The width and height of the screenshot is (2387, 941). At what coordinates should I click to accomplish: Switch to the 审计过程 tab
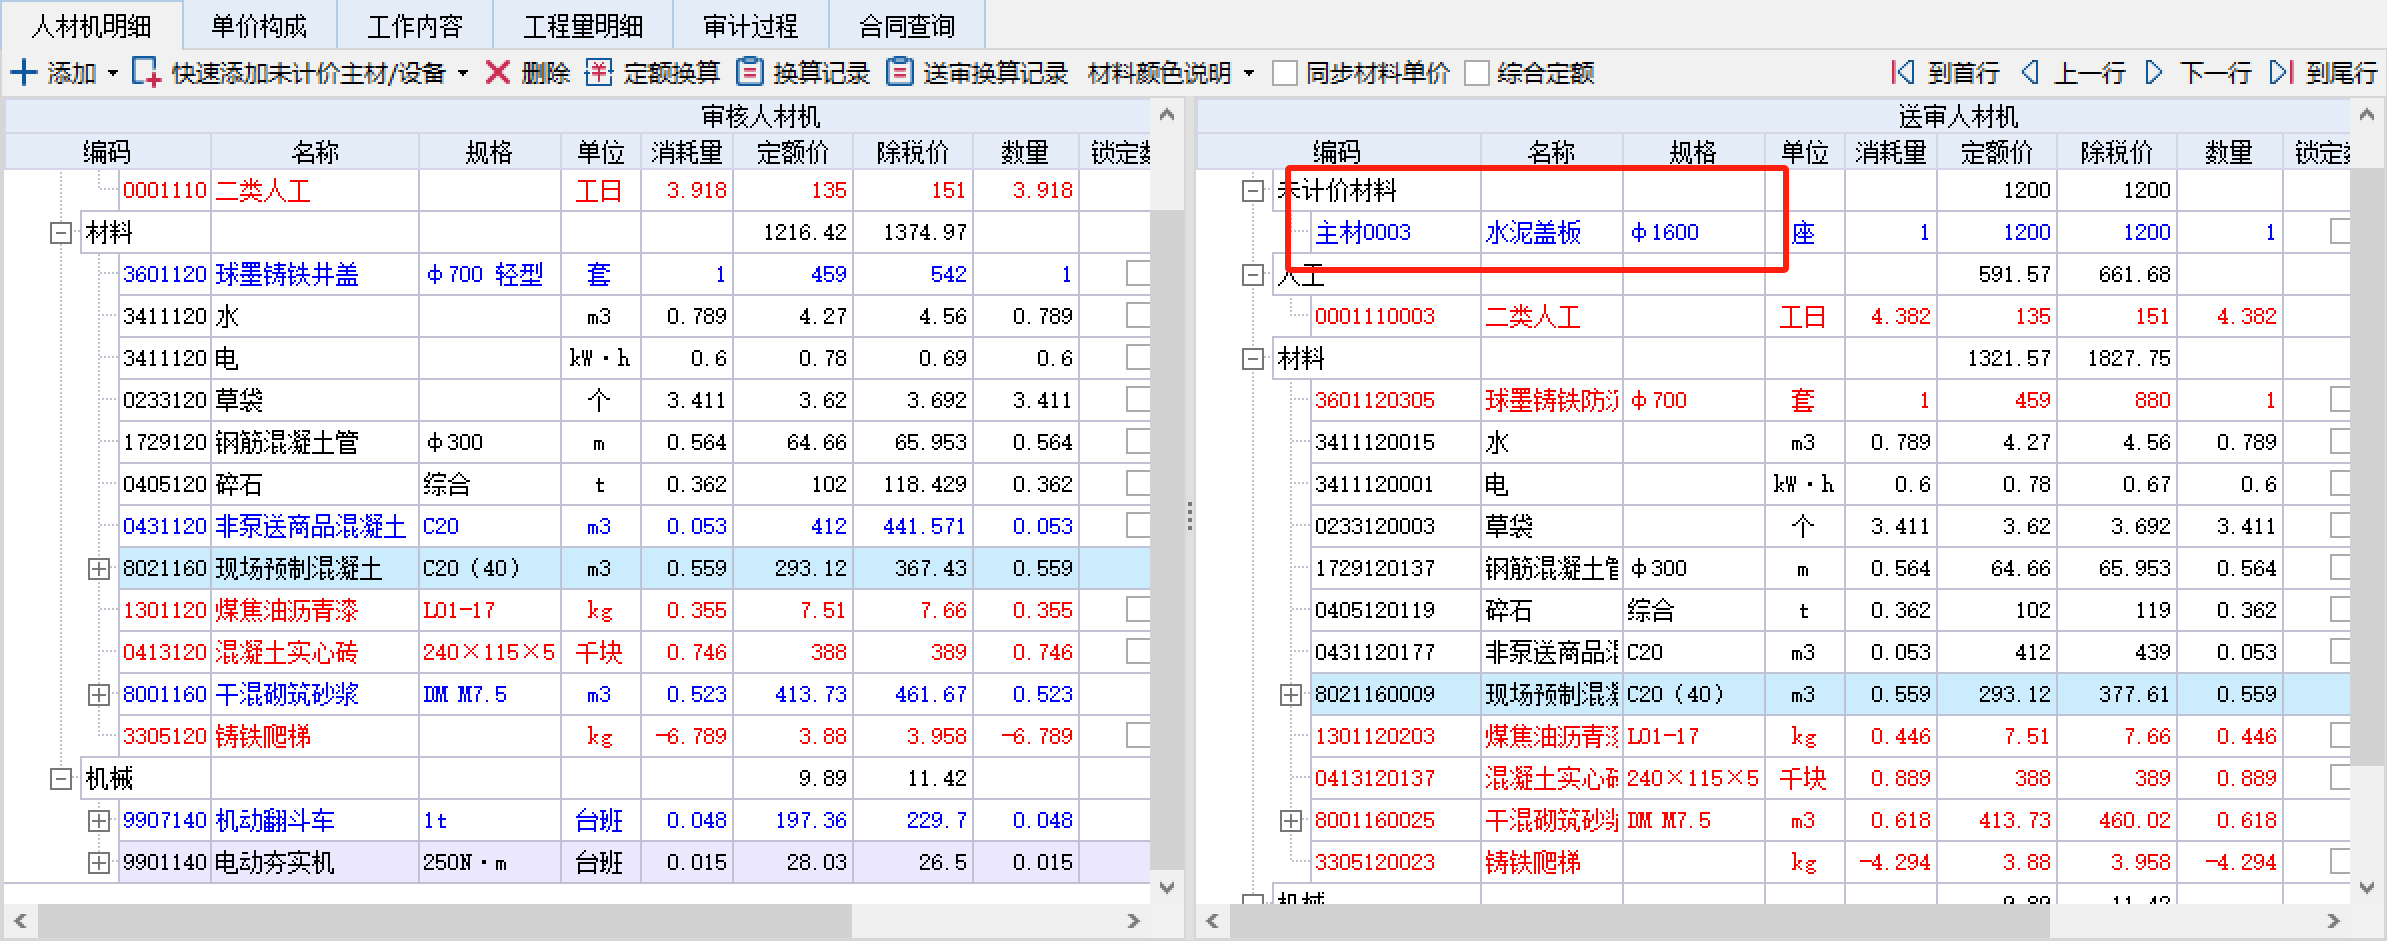coord(751,26)
